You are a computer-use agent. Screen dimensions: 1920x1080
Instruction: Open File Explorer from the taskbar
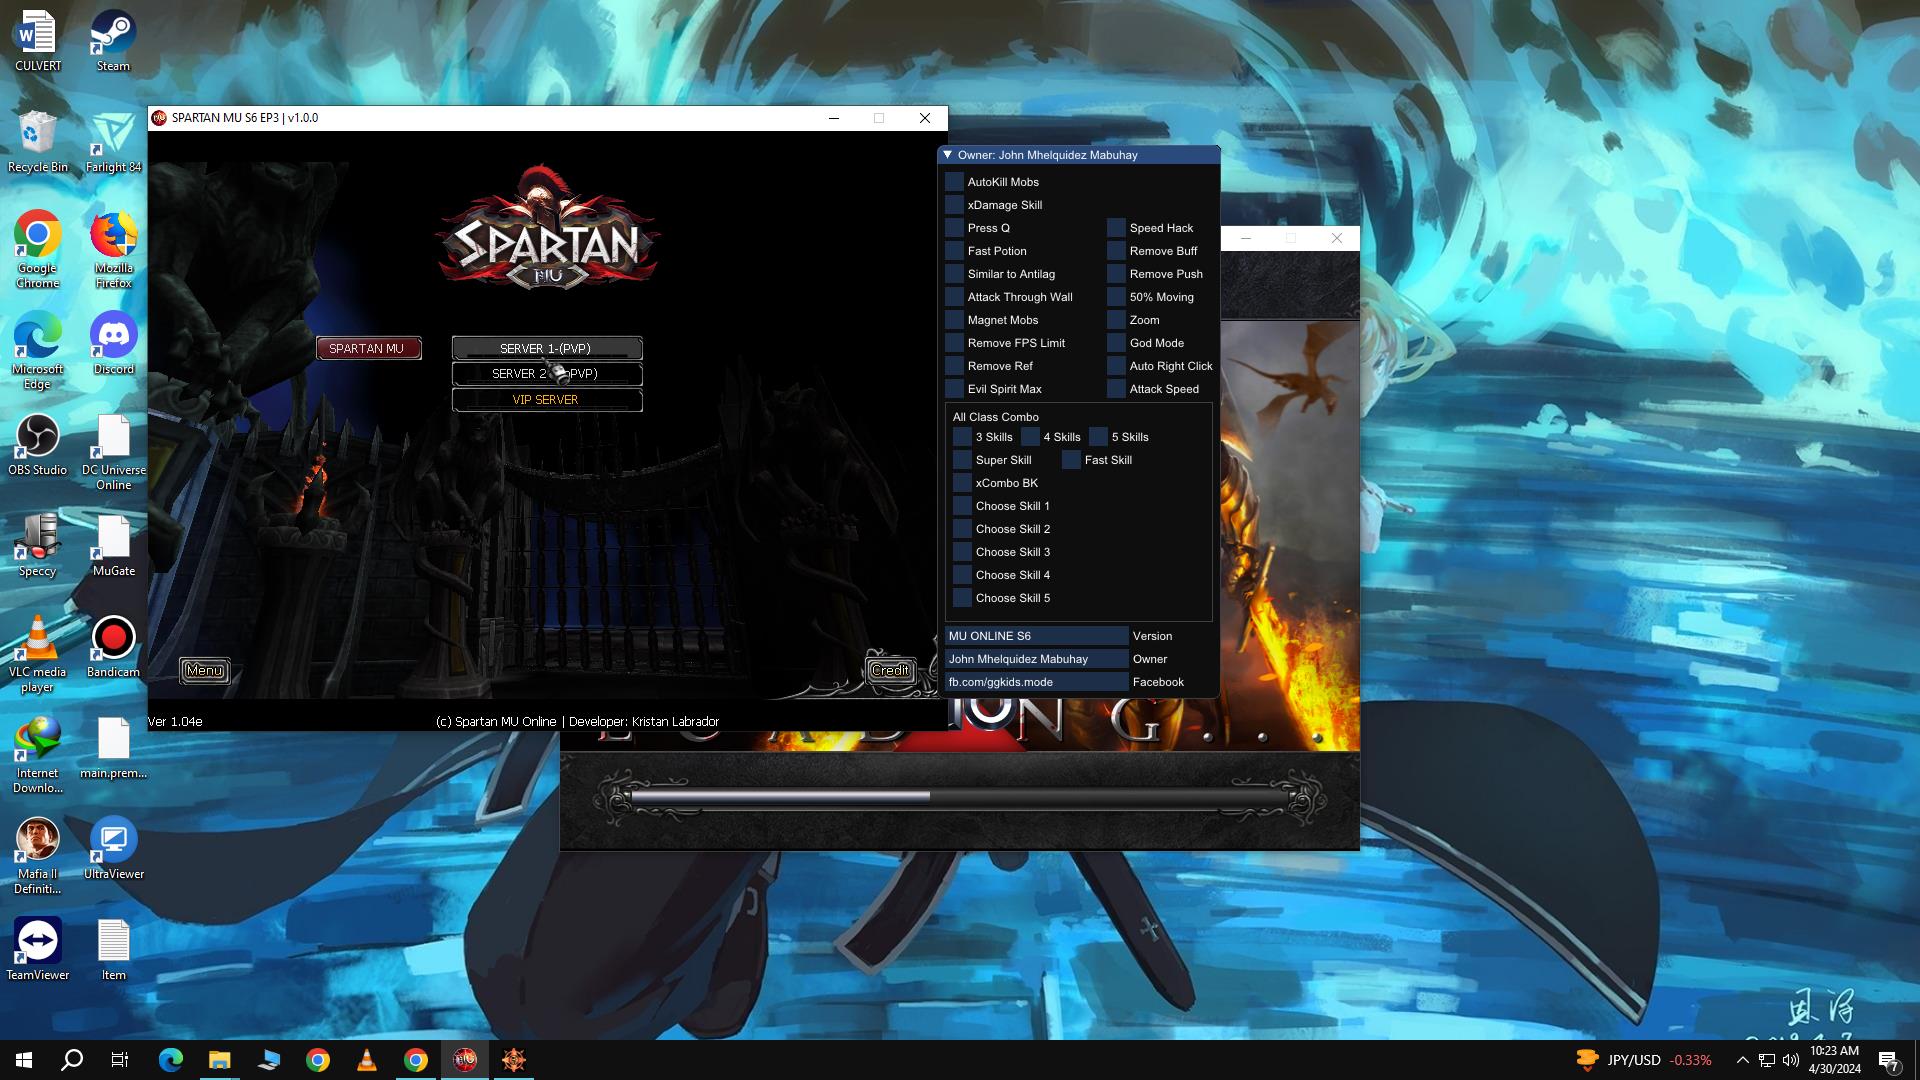tap(219, 1060)
